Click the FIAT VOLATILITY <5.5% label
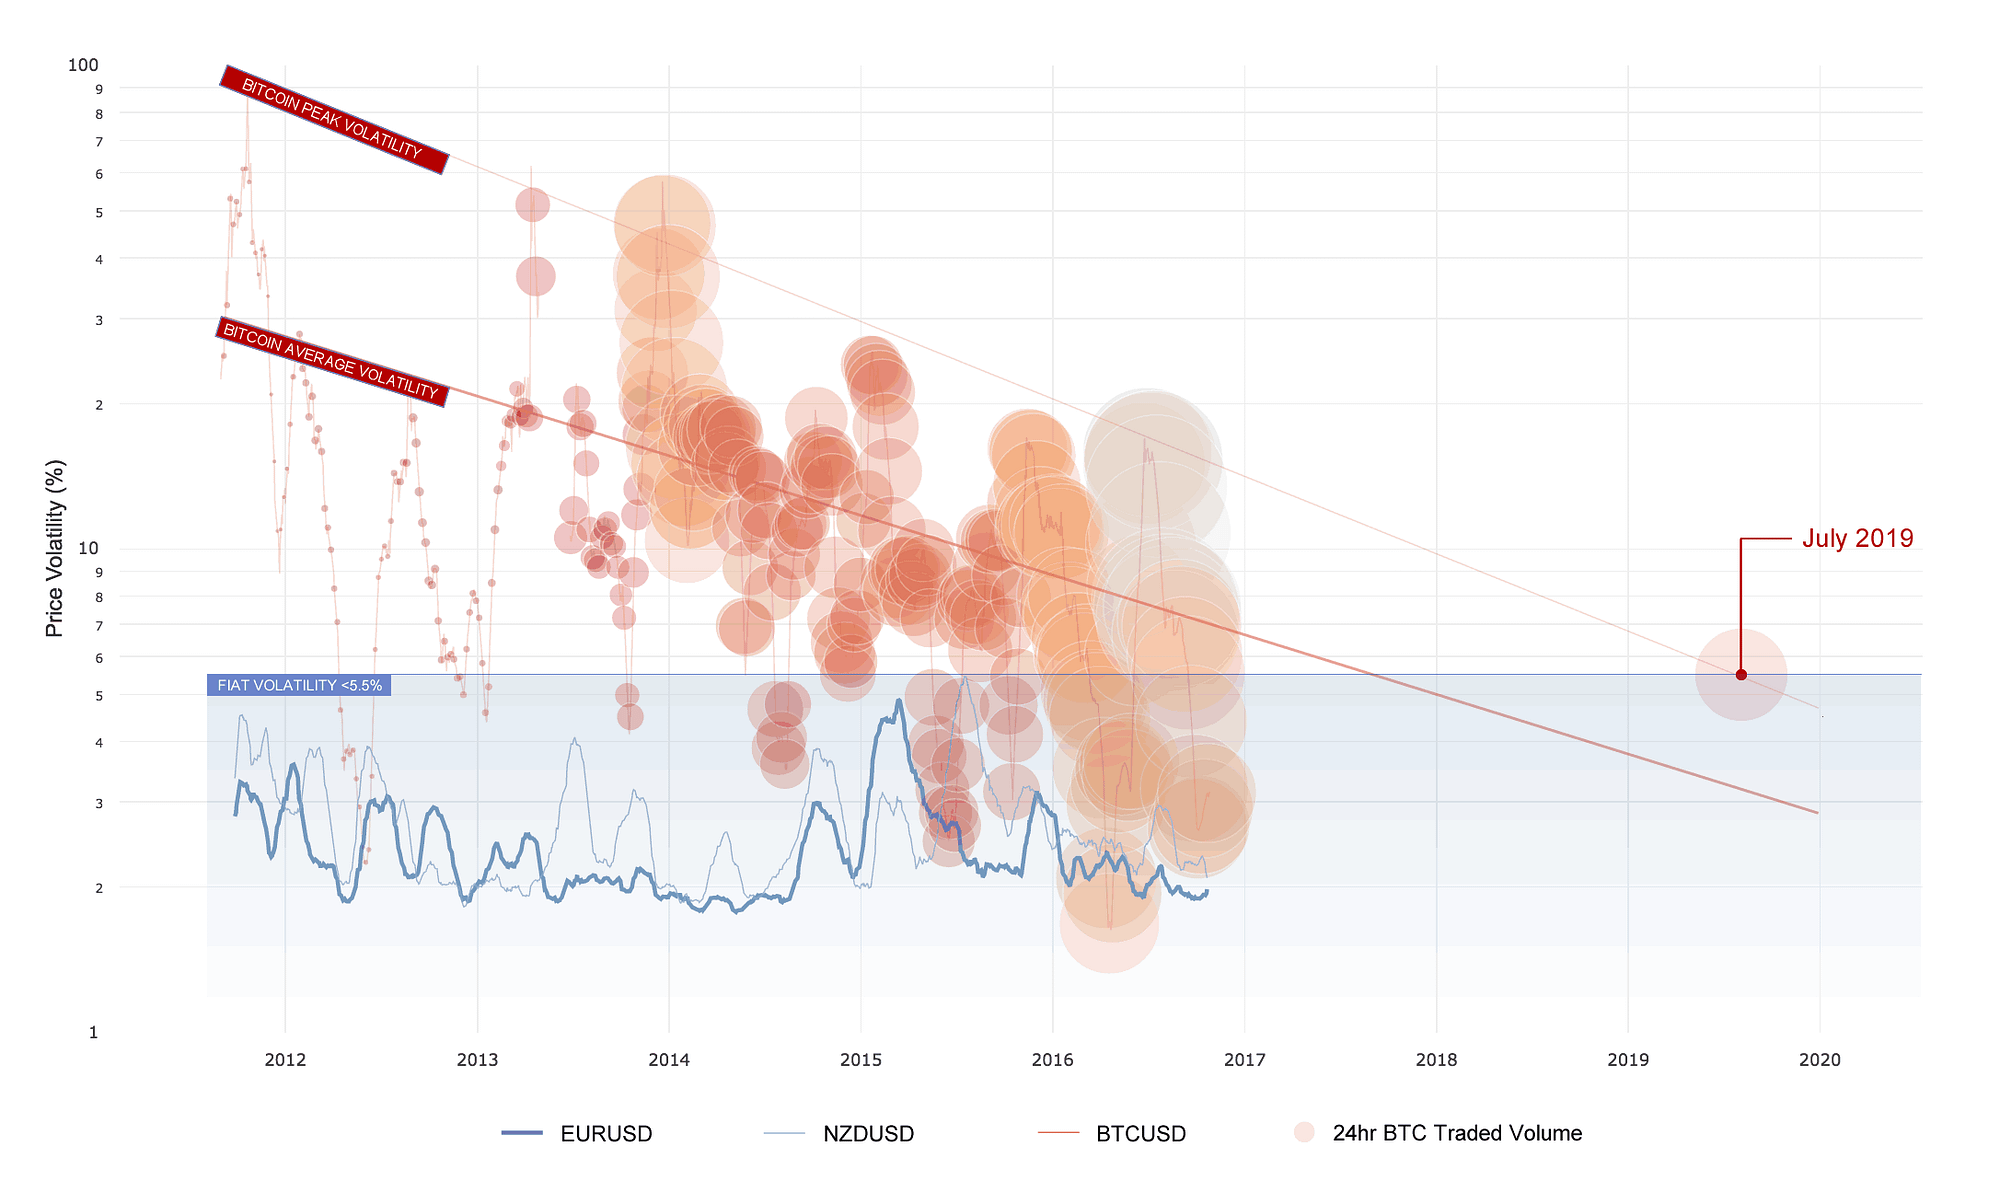Screen dimensions: 2000x1194 pyautogui.click(x=299, y=685)
